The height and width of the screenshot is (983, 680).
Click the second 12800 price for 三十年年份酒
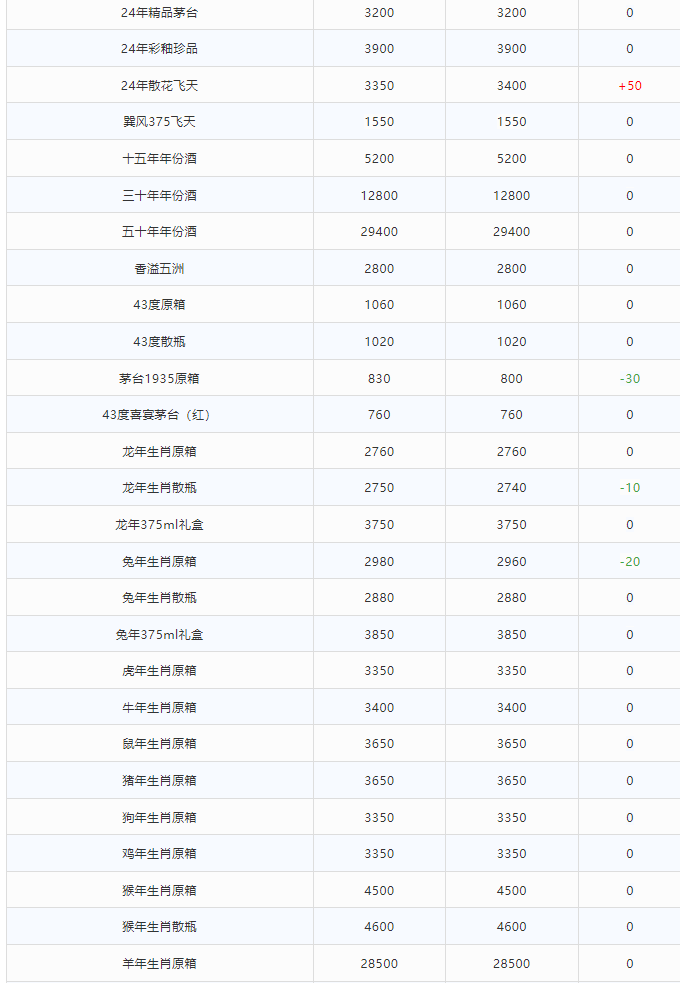pos(511,196)
